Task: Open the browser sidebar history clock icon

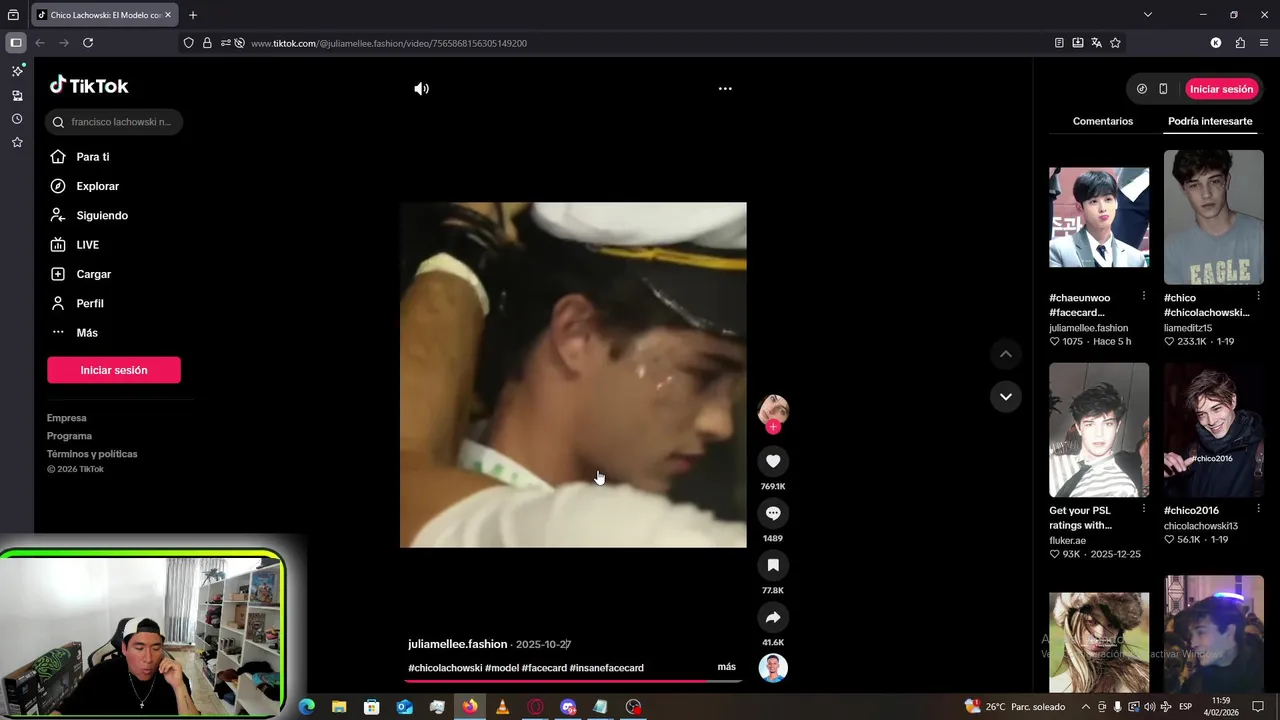Action: click(x=17, y=119)
